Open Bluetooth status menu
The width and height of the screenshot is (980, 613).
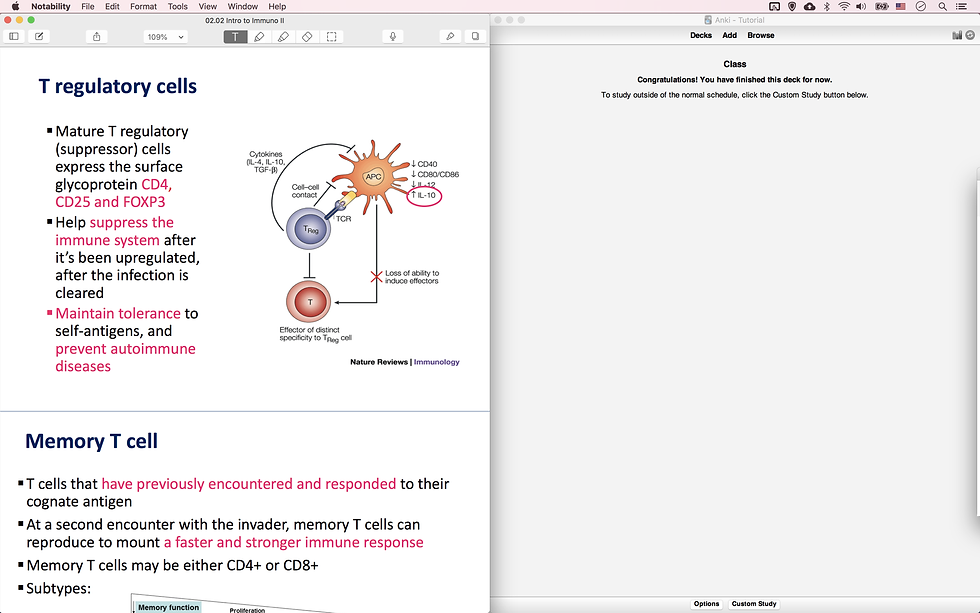[x=826, y=6]
